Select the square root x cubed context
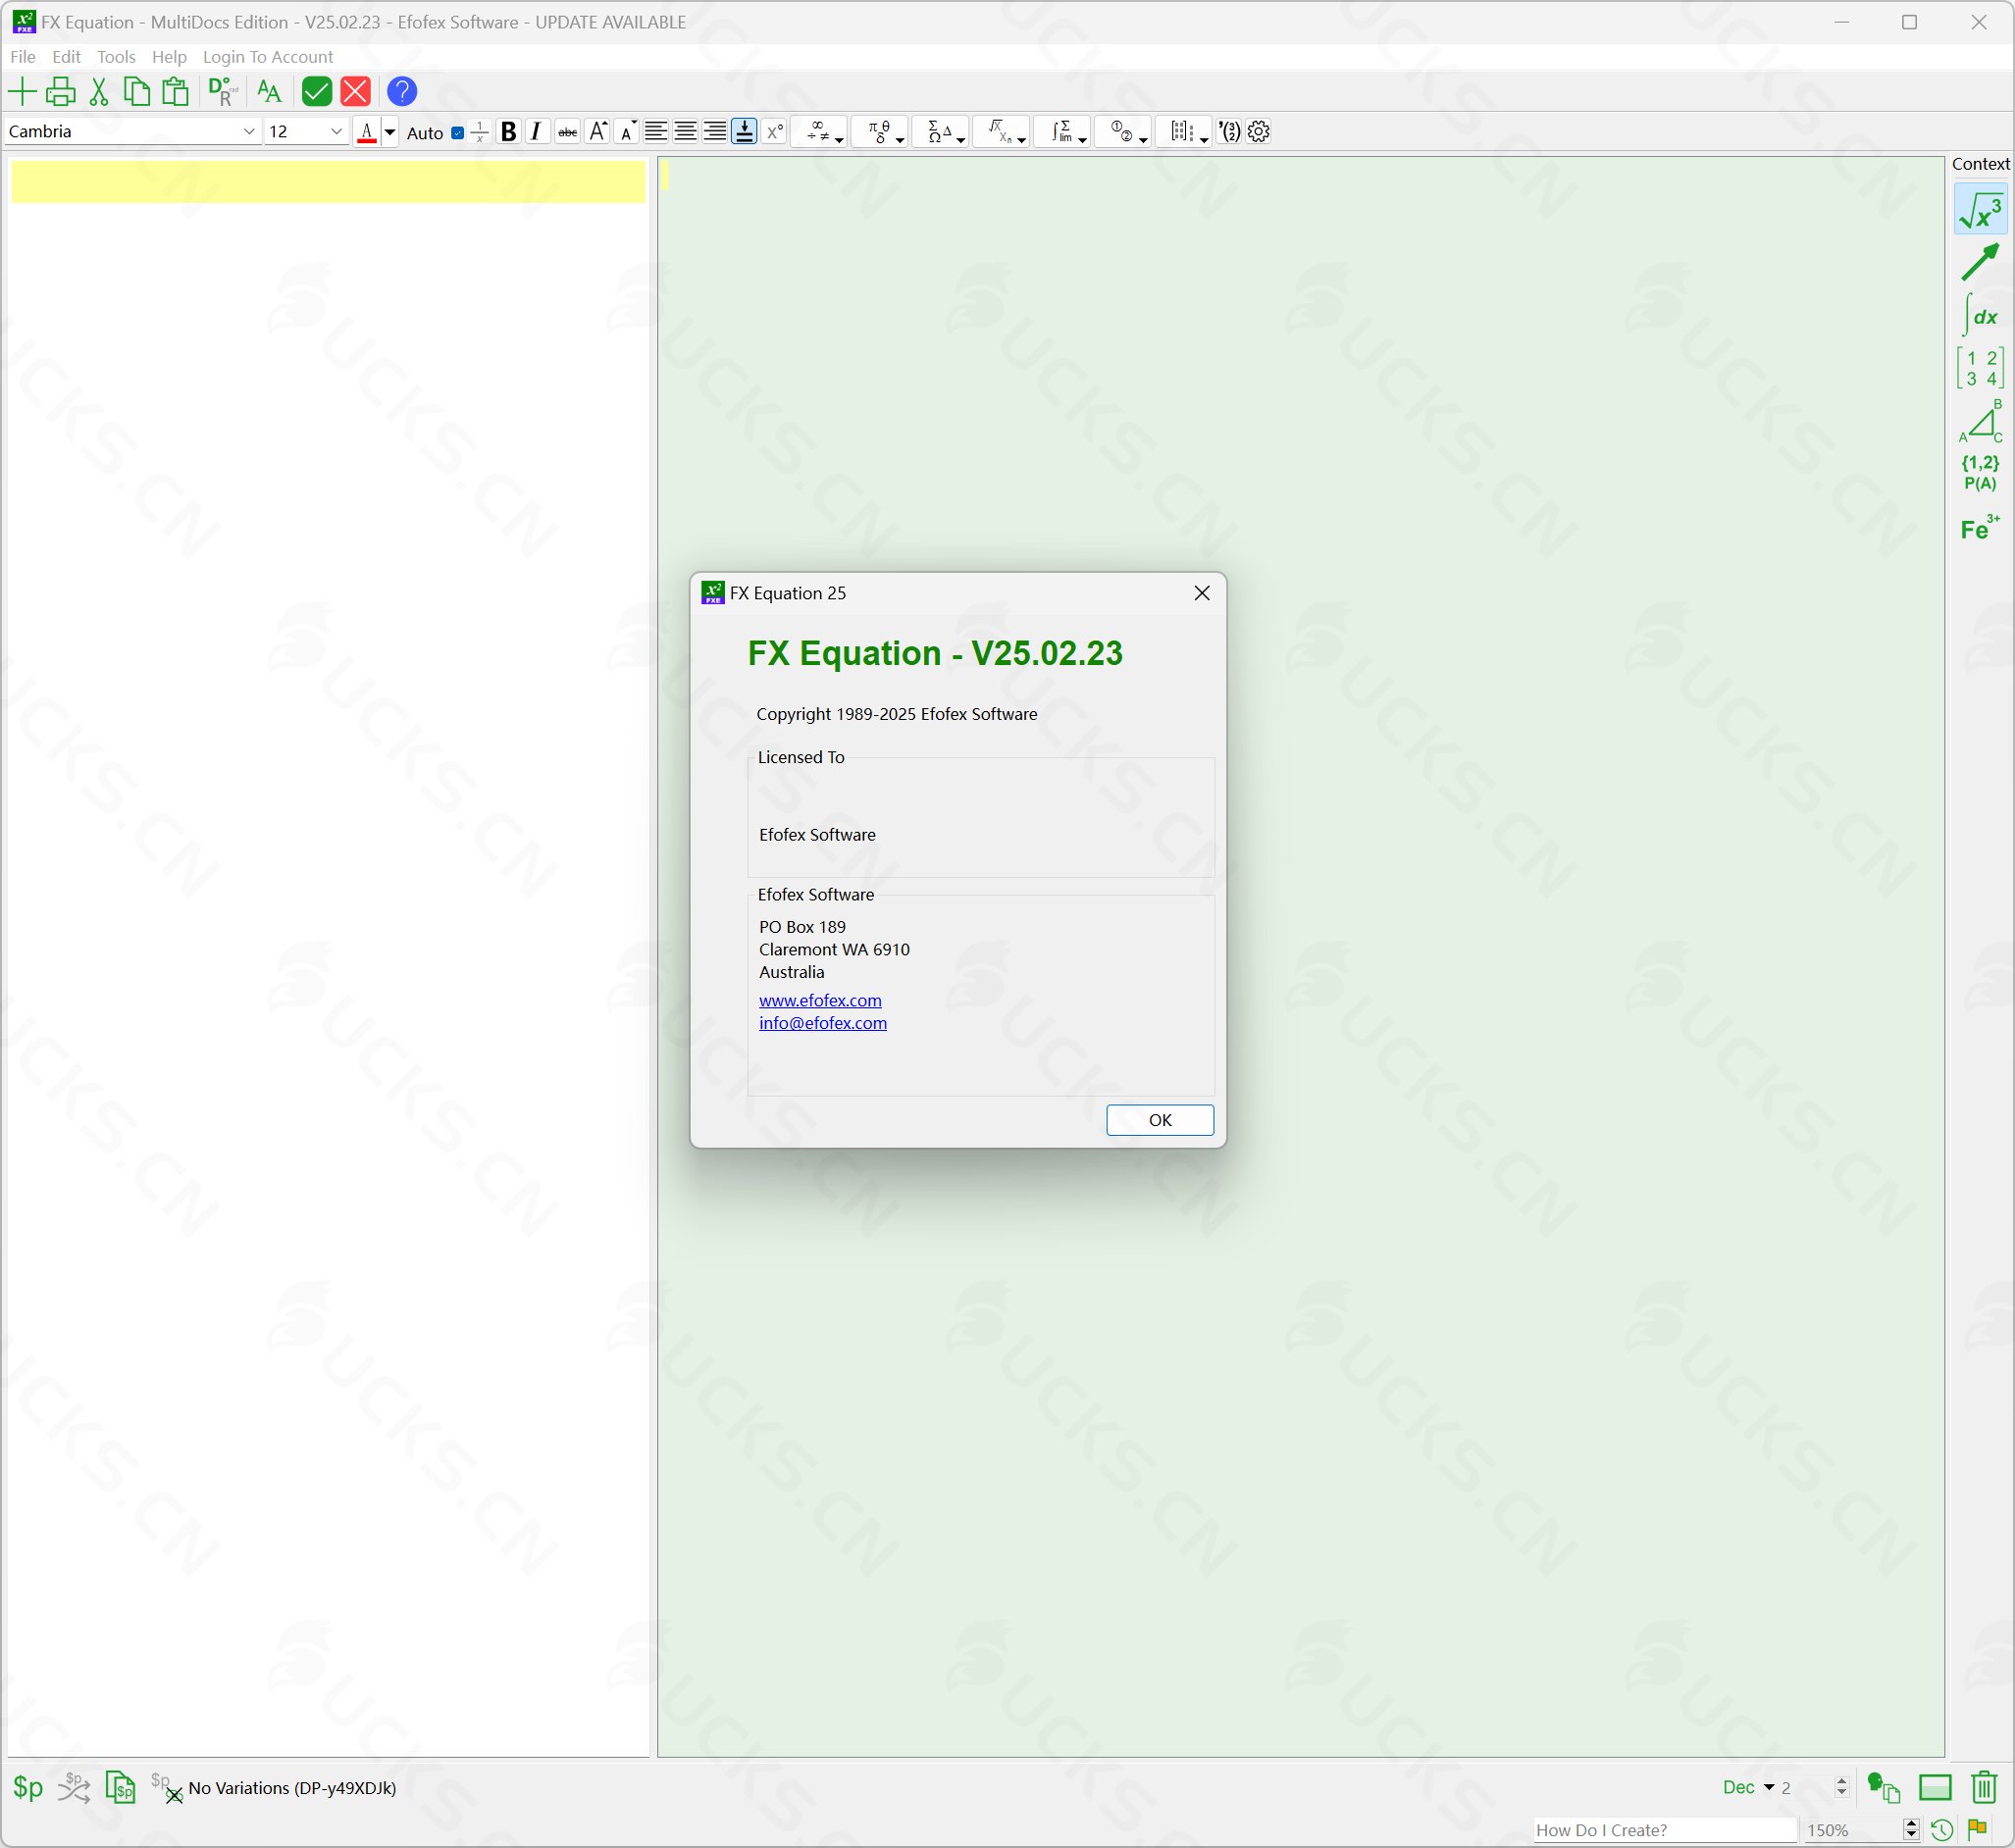The image size is (2015, 1848). click(x=1980, y=210)
